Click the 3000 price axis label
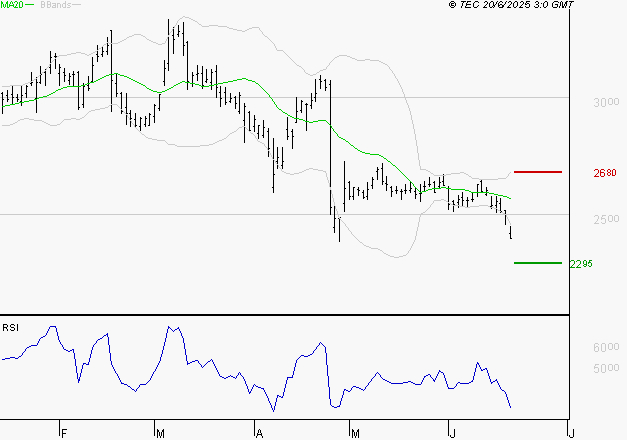Screen dimensions: 627x440 [x=605, y=103]
